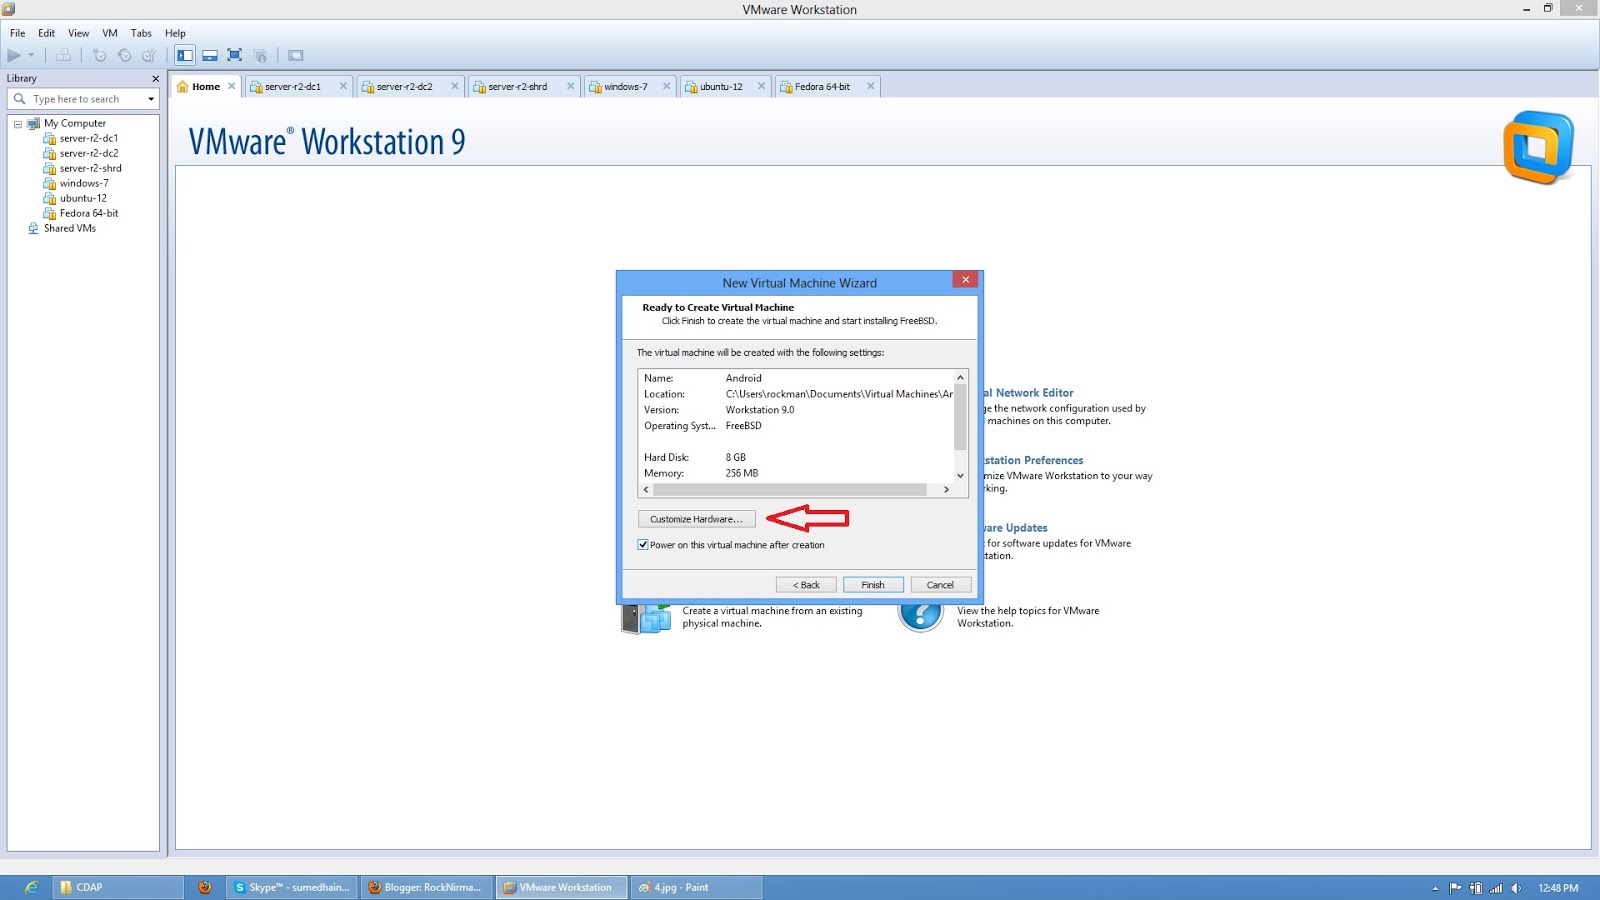Select Fedora 64-bit in the Library tree
The height and width of the screenshot is (900, 1600).
pos(89,213)
